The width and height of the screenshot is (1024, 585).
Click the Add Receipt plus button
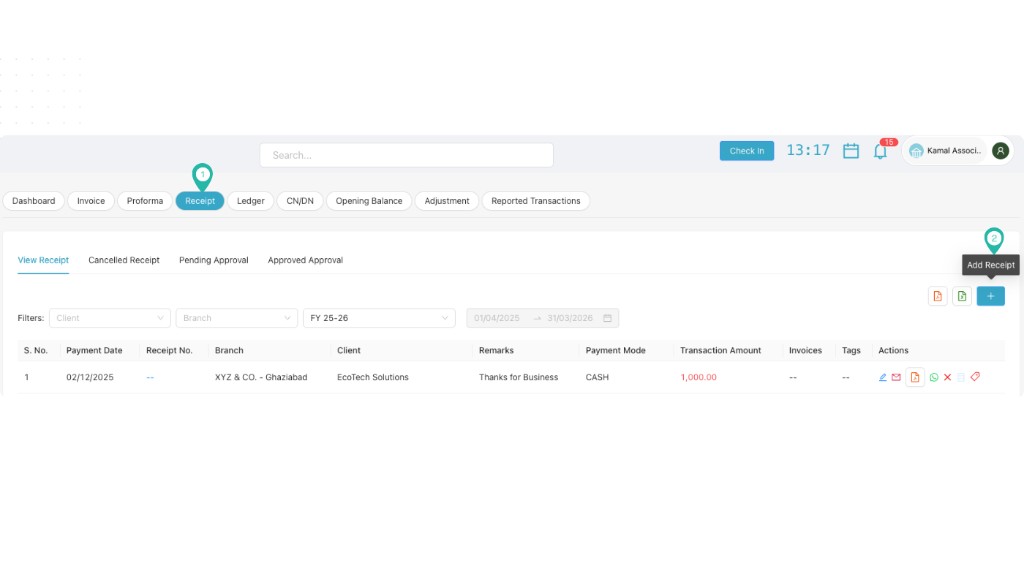990,296
